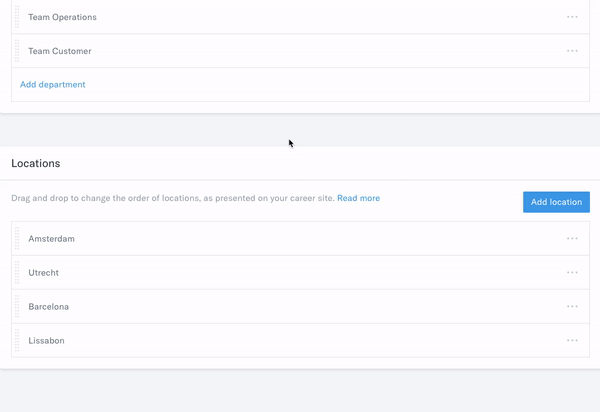Select the Barcelona location row

coord(300,306)
